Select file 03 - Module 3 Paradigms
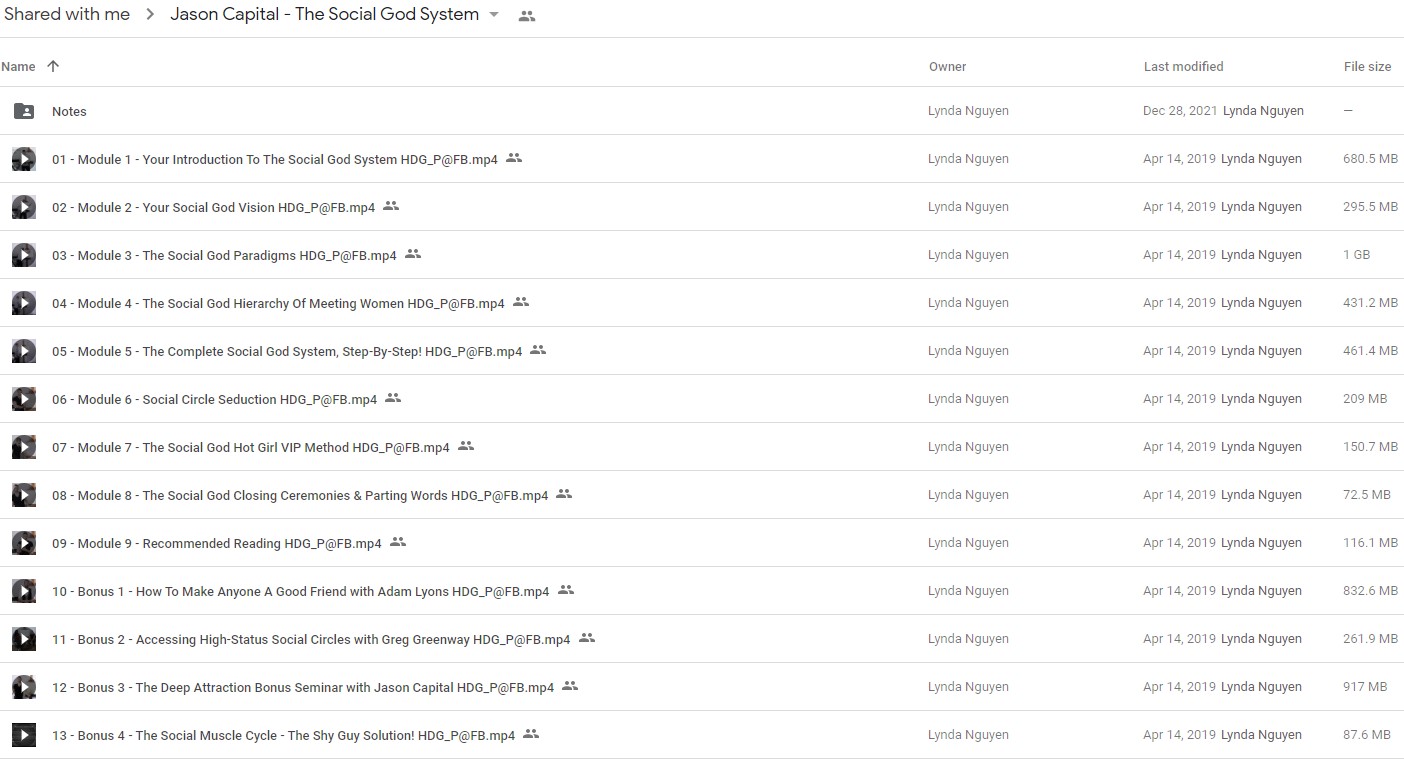The width and height of the screenshot is (1404, 765). pos(224,256)
